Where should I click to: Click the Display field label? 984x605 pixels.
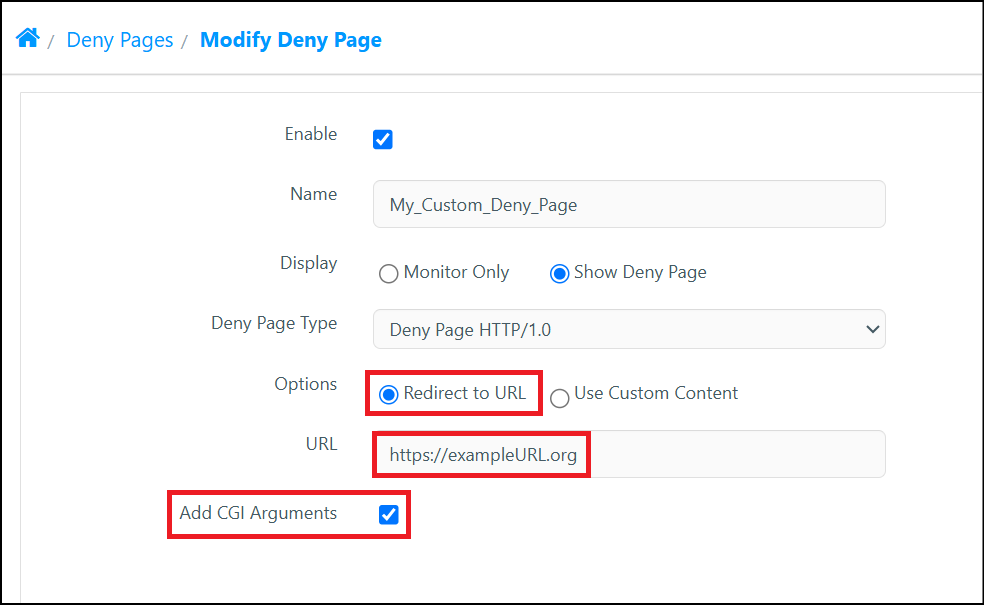pyautogui.click(x=308, y=263)
